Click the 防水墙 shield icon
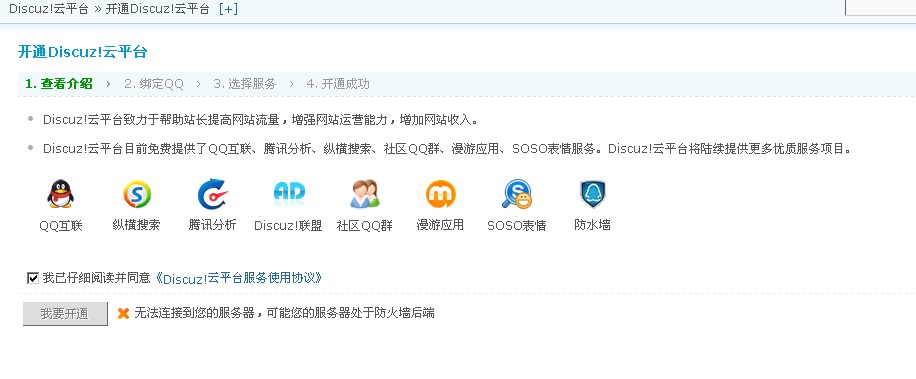The width and height of the screenshot is (916, 379). (592, 194)
